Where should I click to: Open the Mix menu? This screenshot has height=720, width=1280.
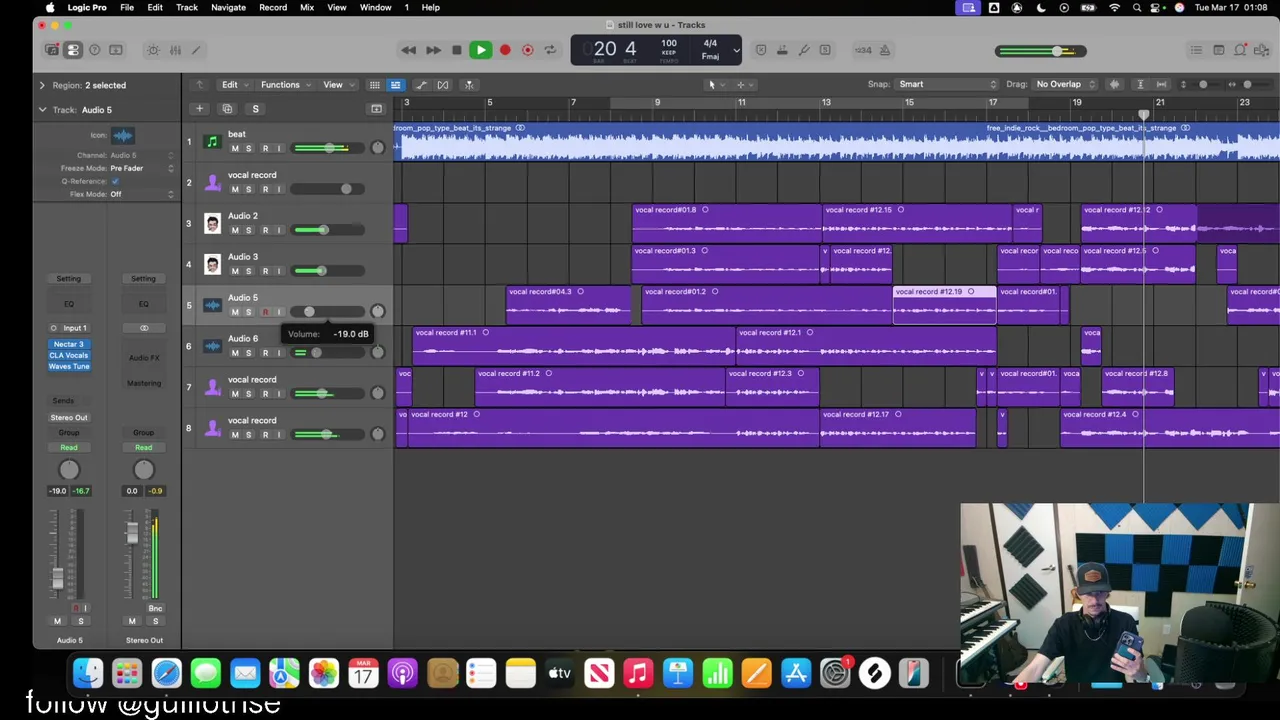pos(307,7)
